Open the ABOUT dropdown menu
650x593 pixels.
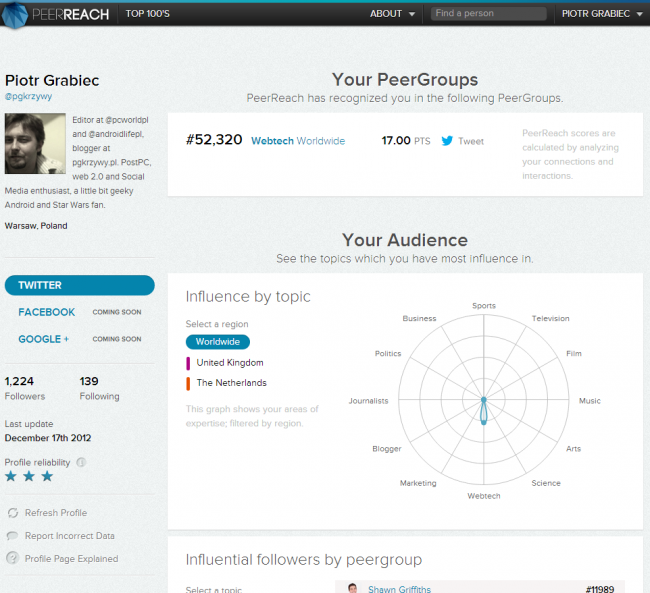[392, 14]
